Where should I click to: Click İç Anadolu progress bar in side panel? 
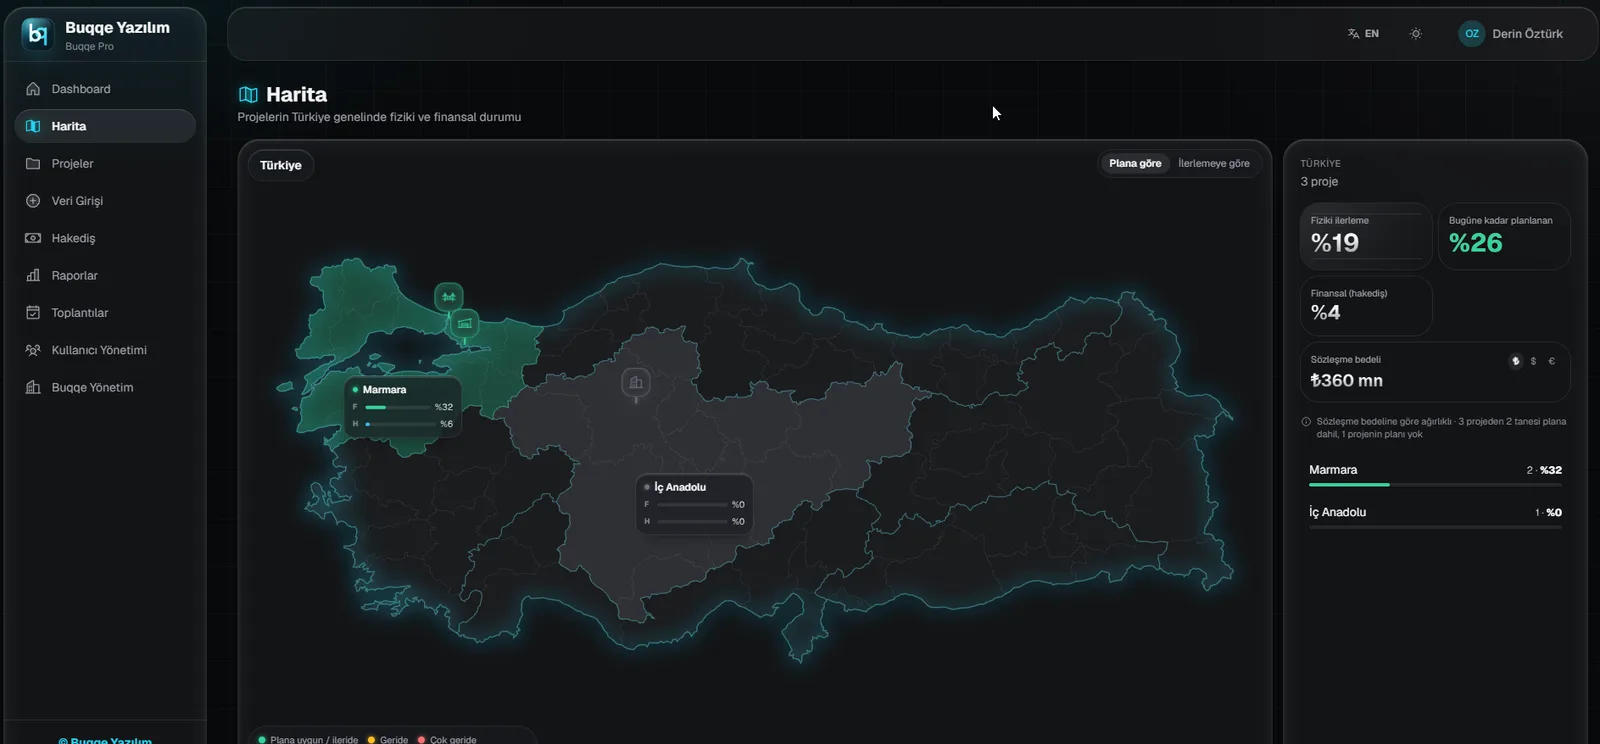[x=1435, y=527]
